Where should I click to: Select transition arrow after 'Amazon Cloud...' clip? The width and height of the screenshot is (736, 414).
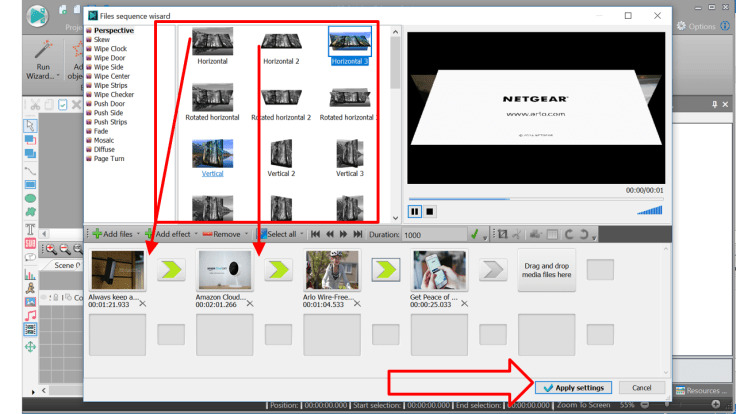point(278,270)
